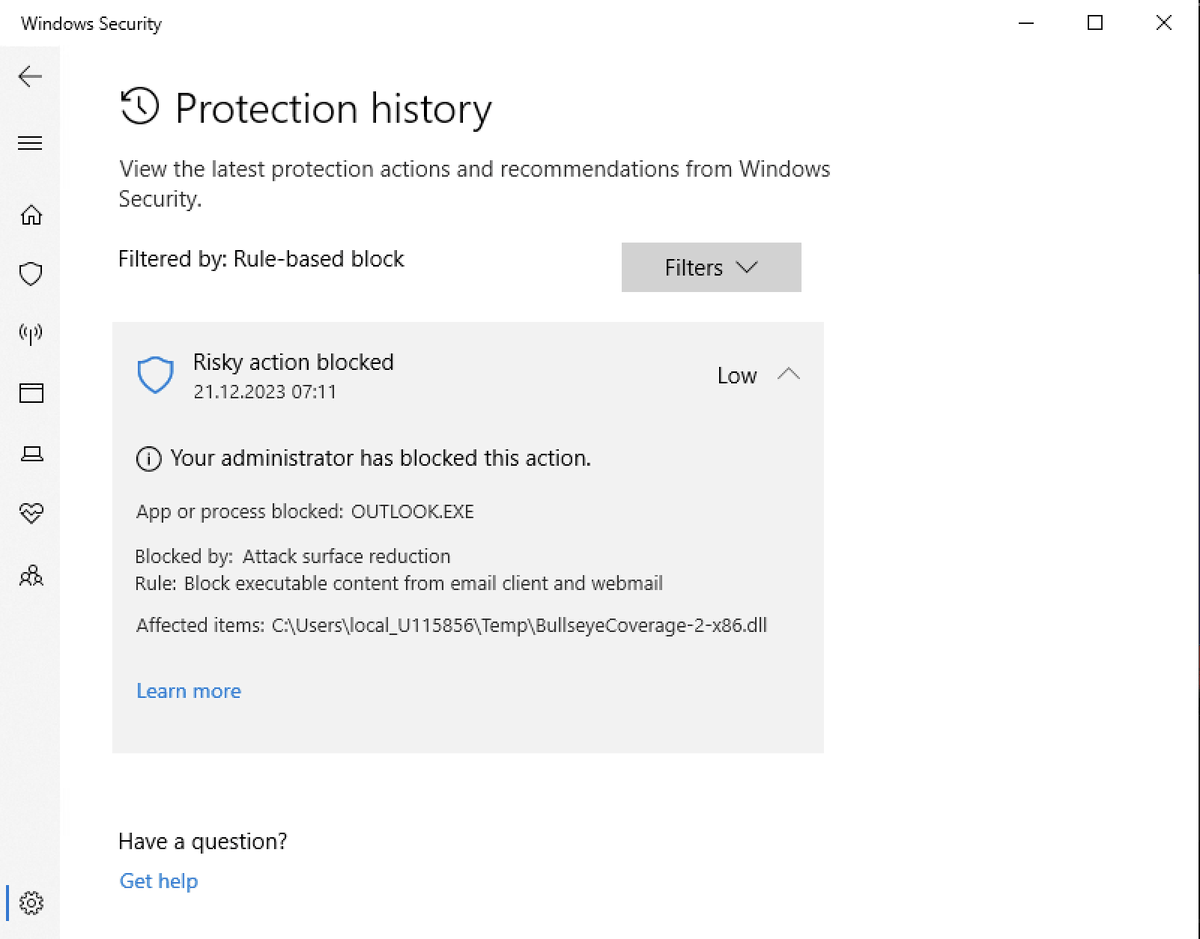This screenshot has height=939, width=1200.
Task: Collapse the Risky action blocked entry chevron
Action: pyautogui.click(x=788, y=374)
